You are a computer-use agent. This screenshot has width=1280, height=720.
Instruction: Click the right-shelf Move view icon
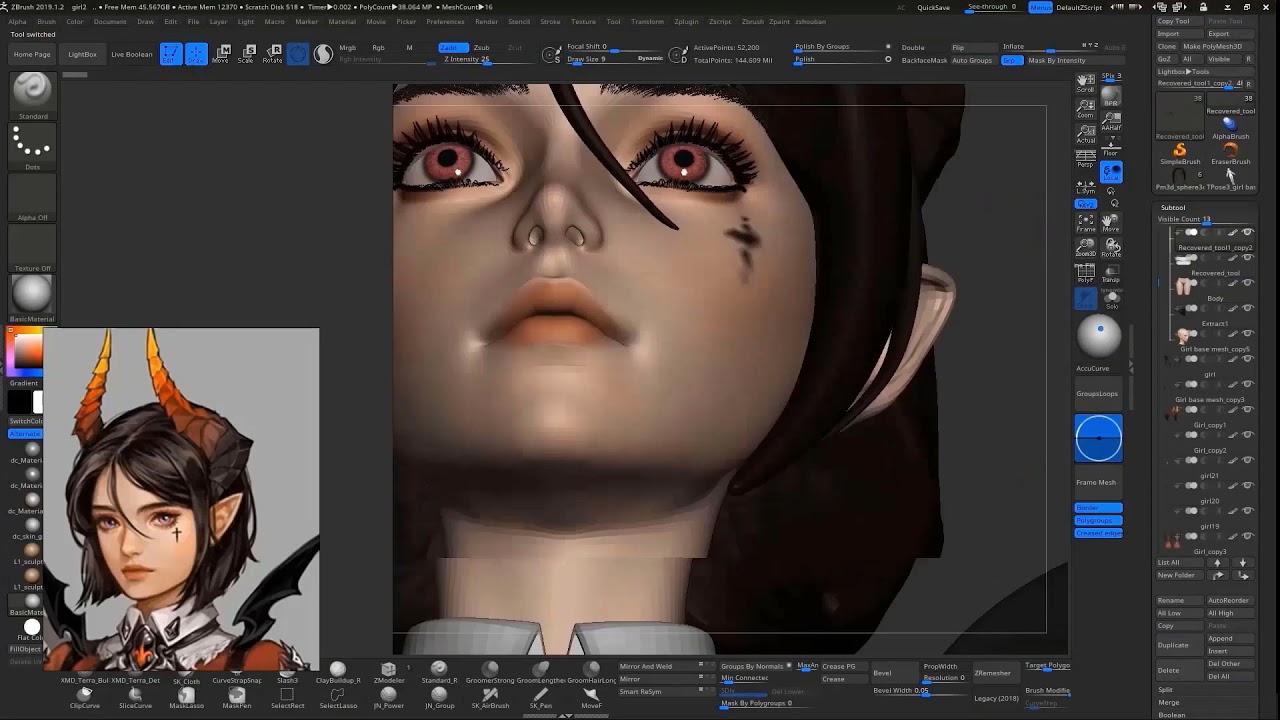coord(1111,222)
